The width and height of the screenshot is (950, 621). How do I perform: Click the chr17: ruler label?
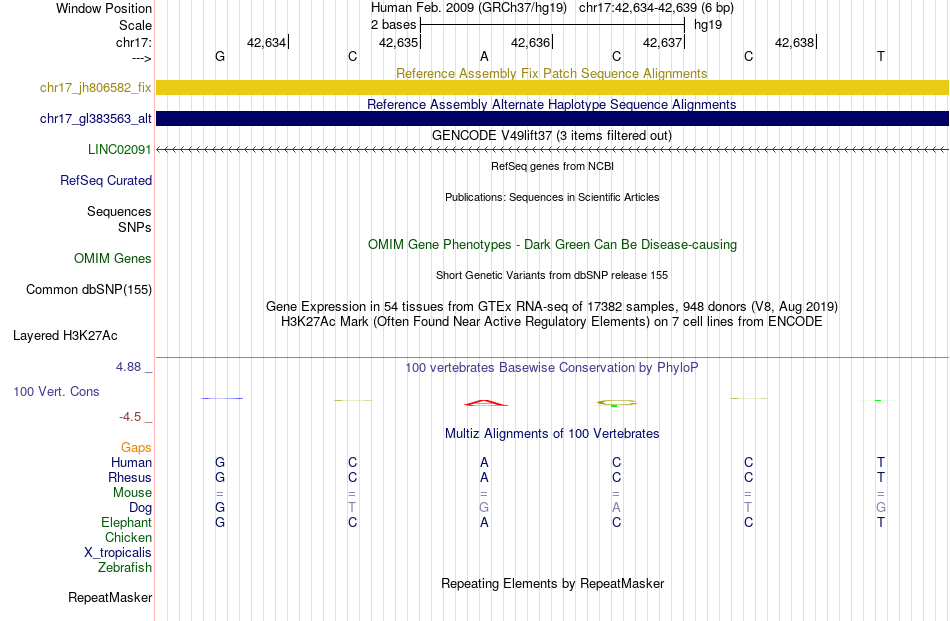(134, 42)
